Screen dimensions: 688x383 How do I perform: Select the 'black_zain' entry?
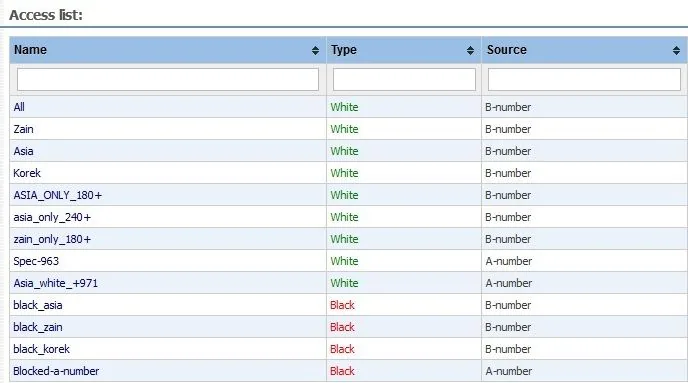(x=38, y=327)
